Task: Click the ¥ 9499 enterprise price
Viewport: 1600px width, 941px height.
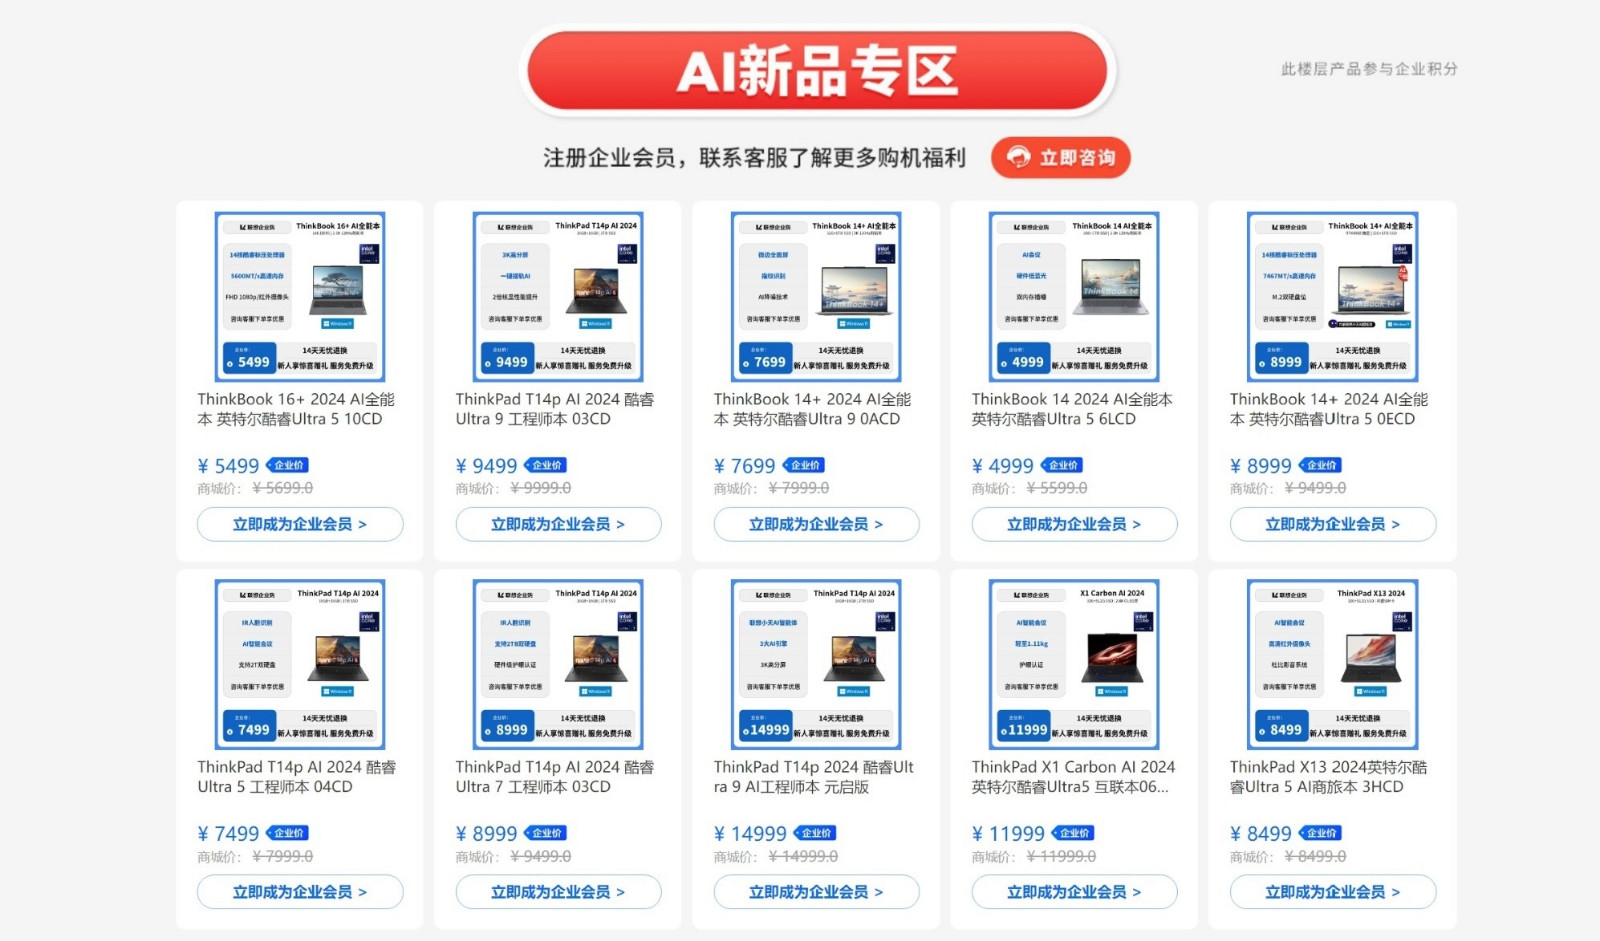Action: click(486, 466)
